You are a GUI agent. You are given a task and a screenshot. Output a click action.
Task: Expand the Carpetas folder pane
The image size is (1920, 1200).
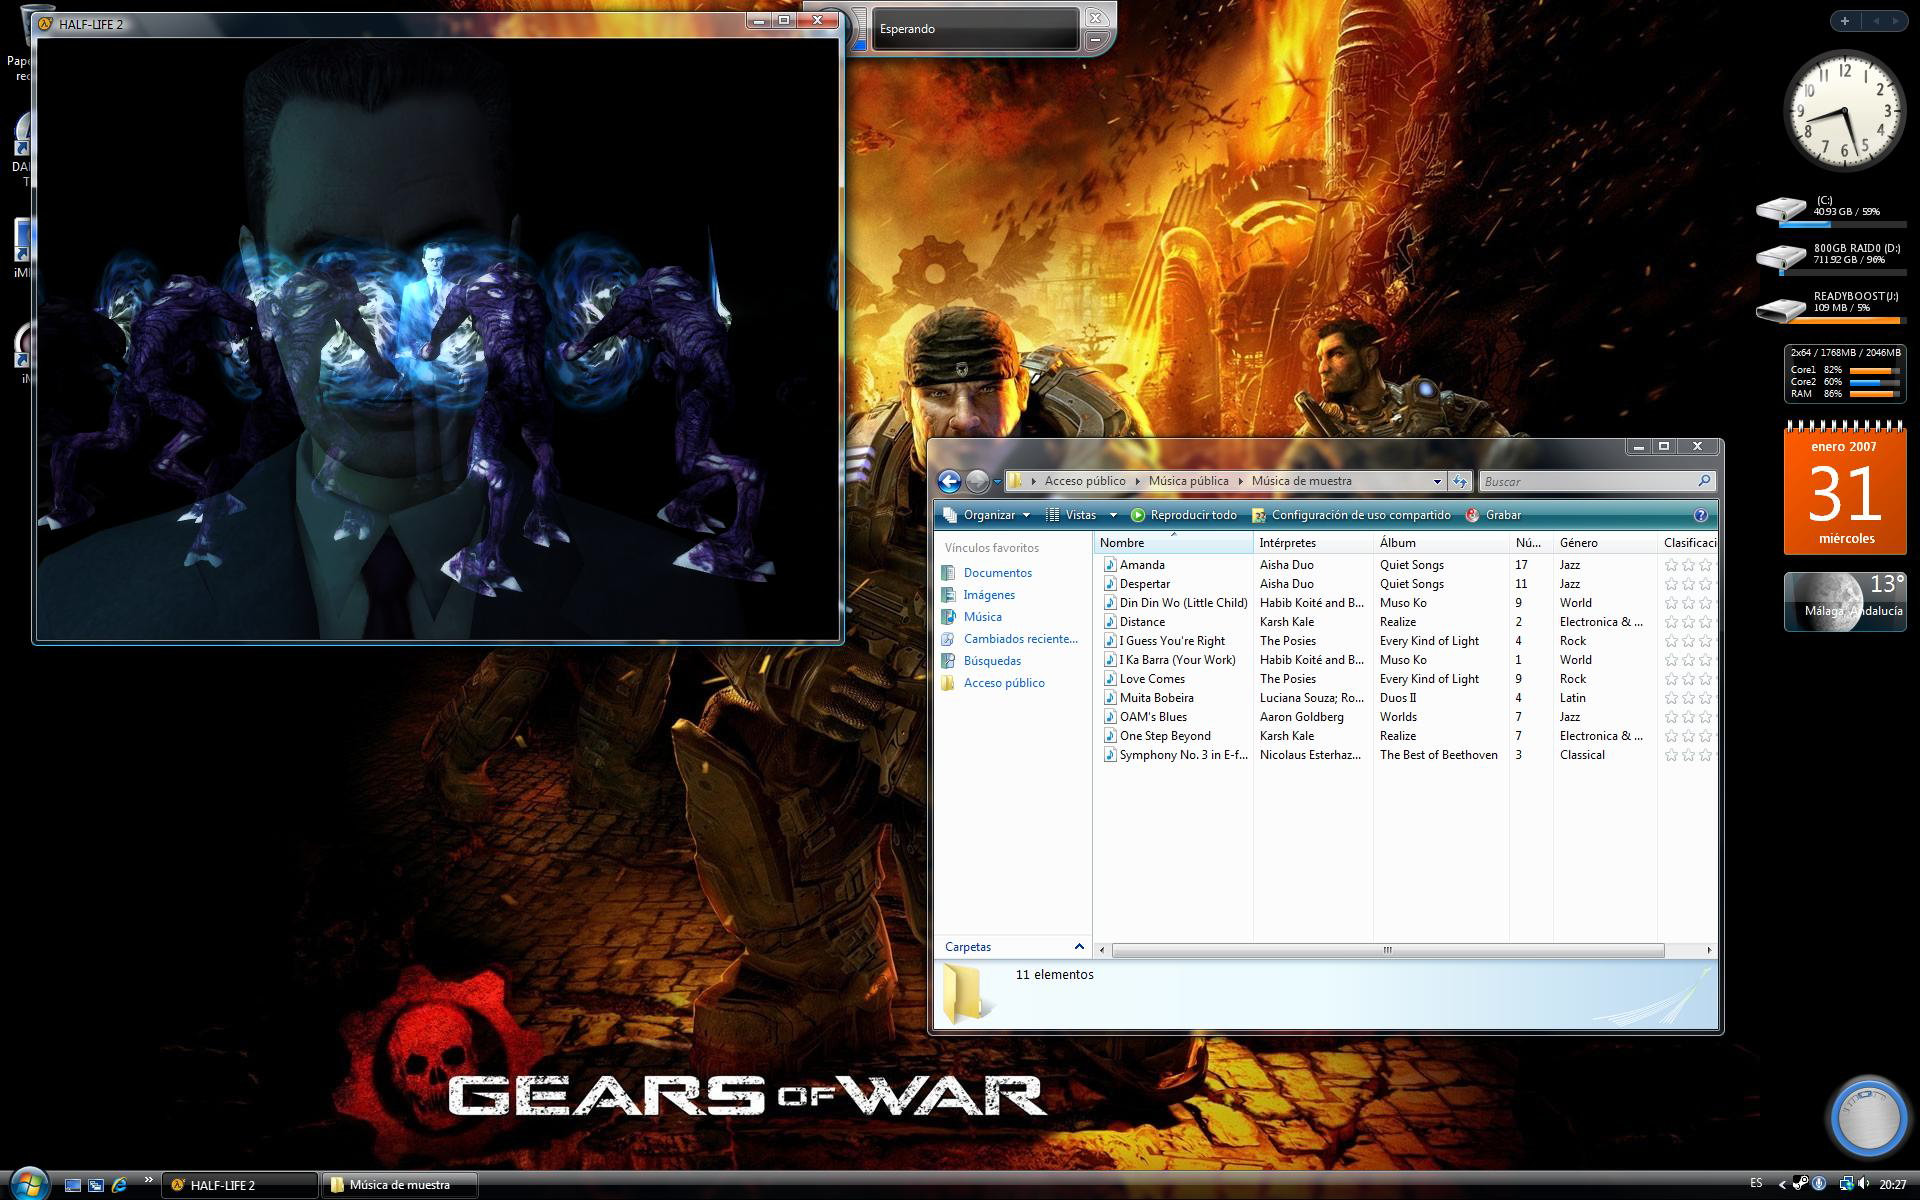tap(1078, 946)
